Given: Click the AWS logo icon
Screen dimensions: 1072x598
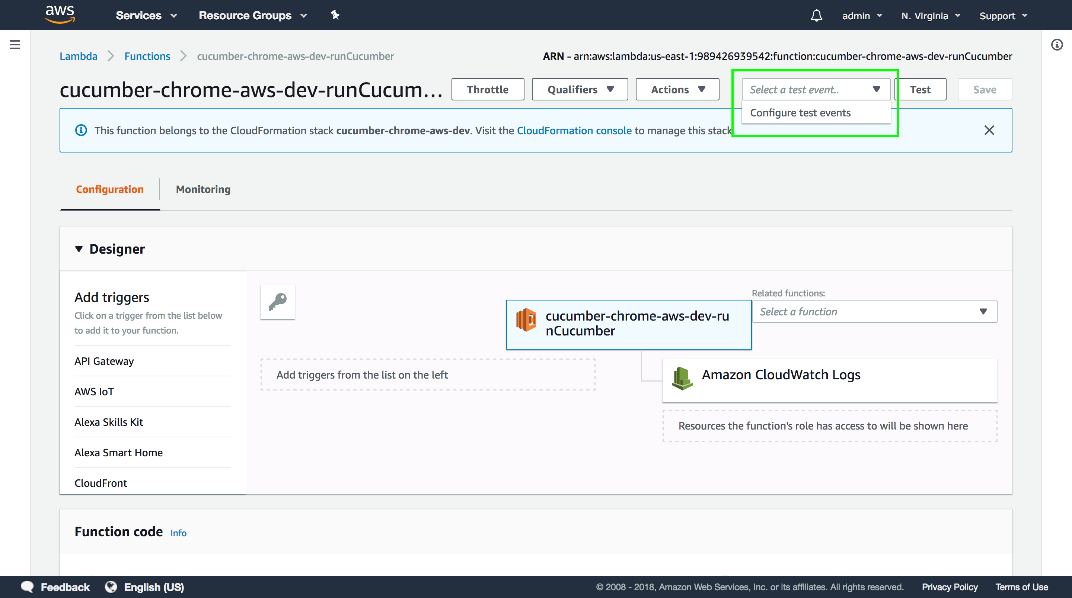Looking at the screenshot, I should tap(59, 15).
